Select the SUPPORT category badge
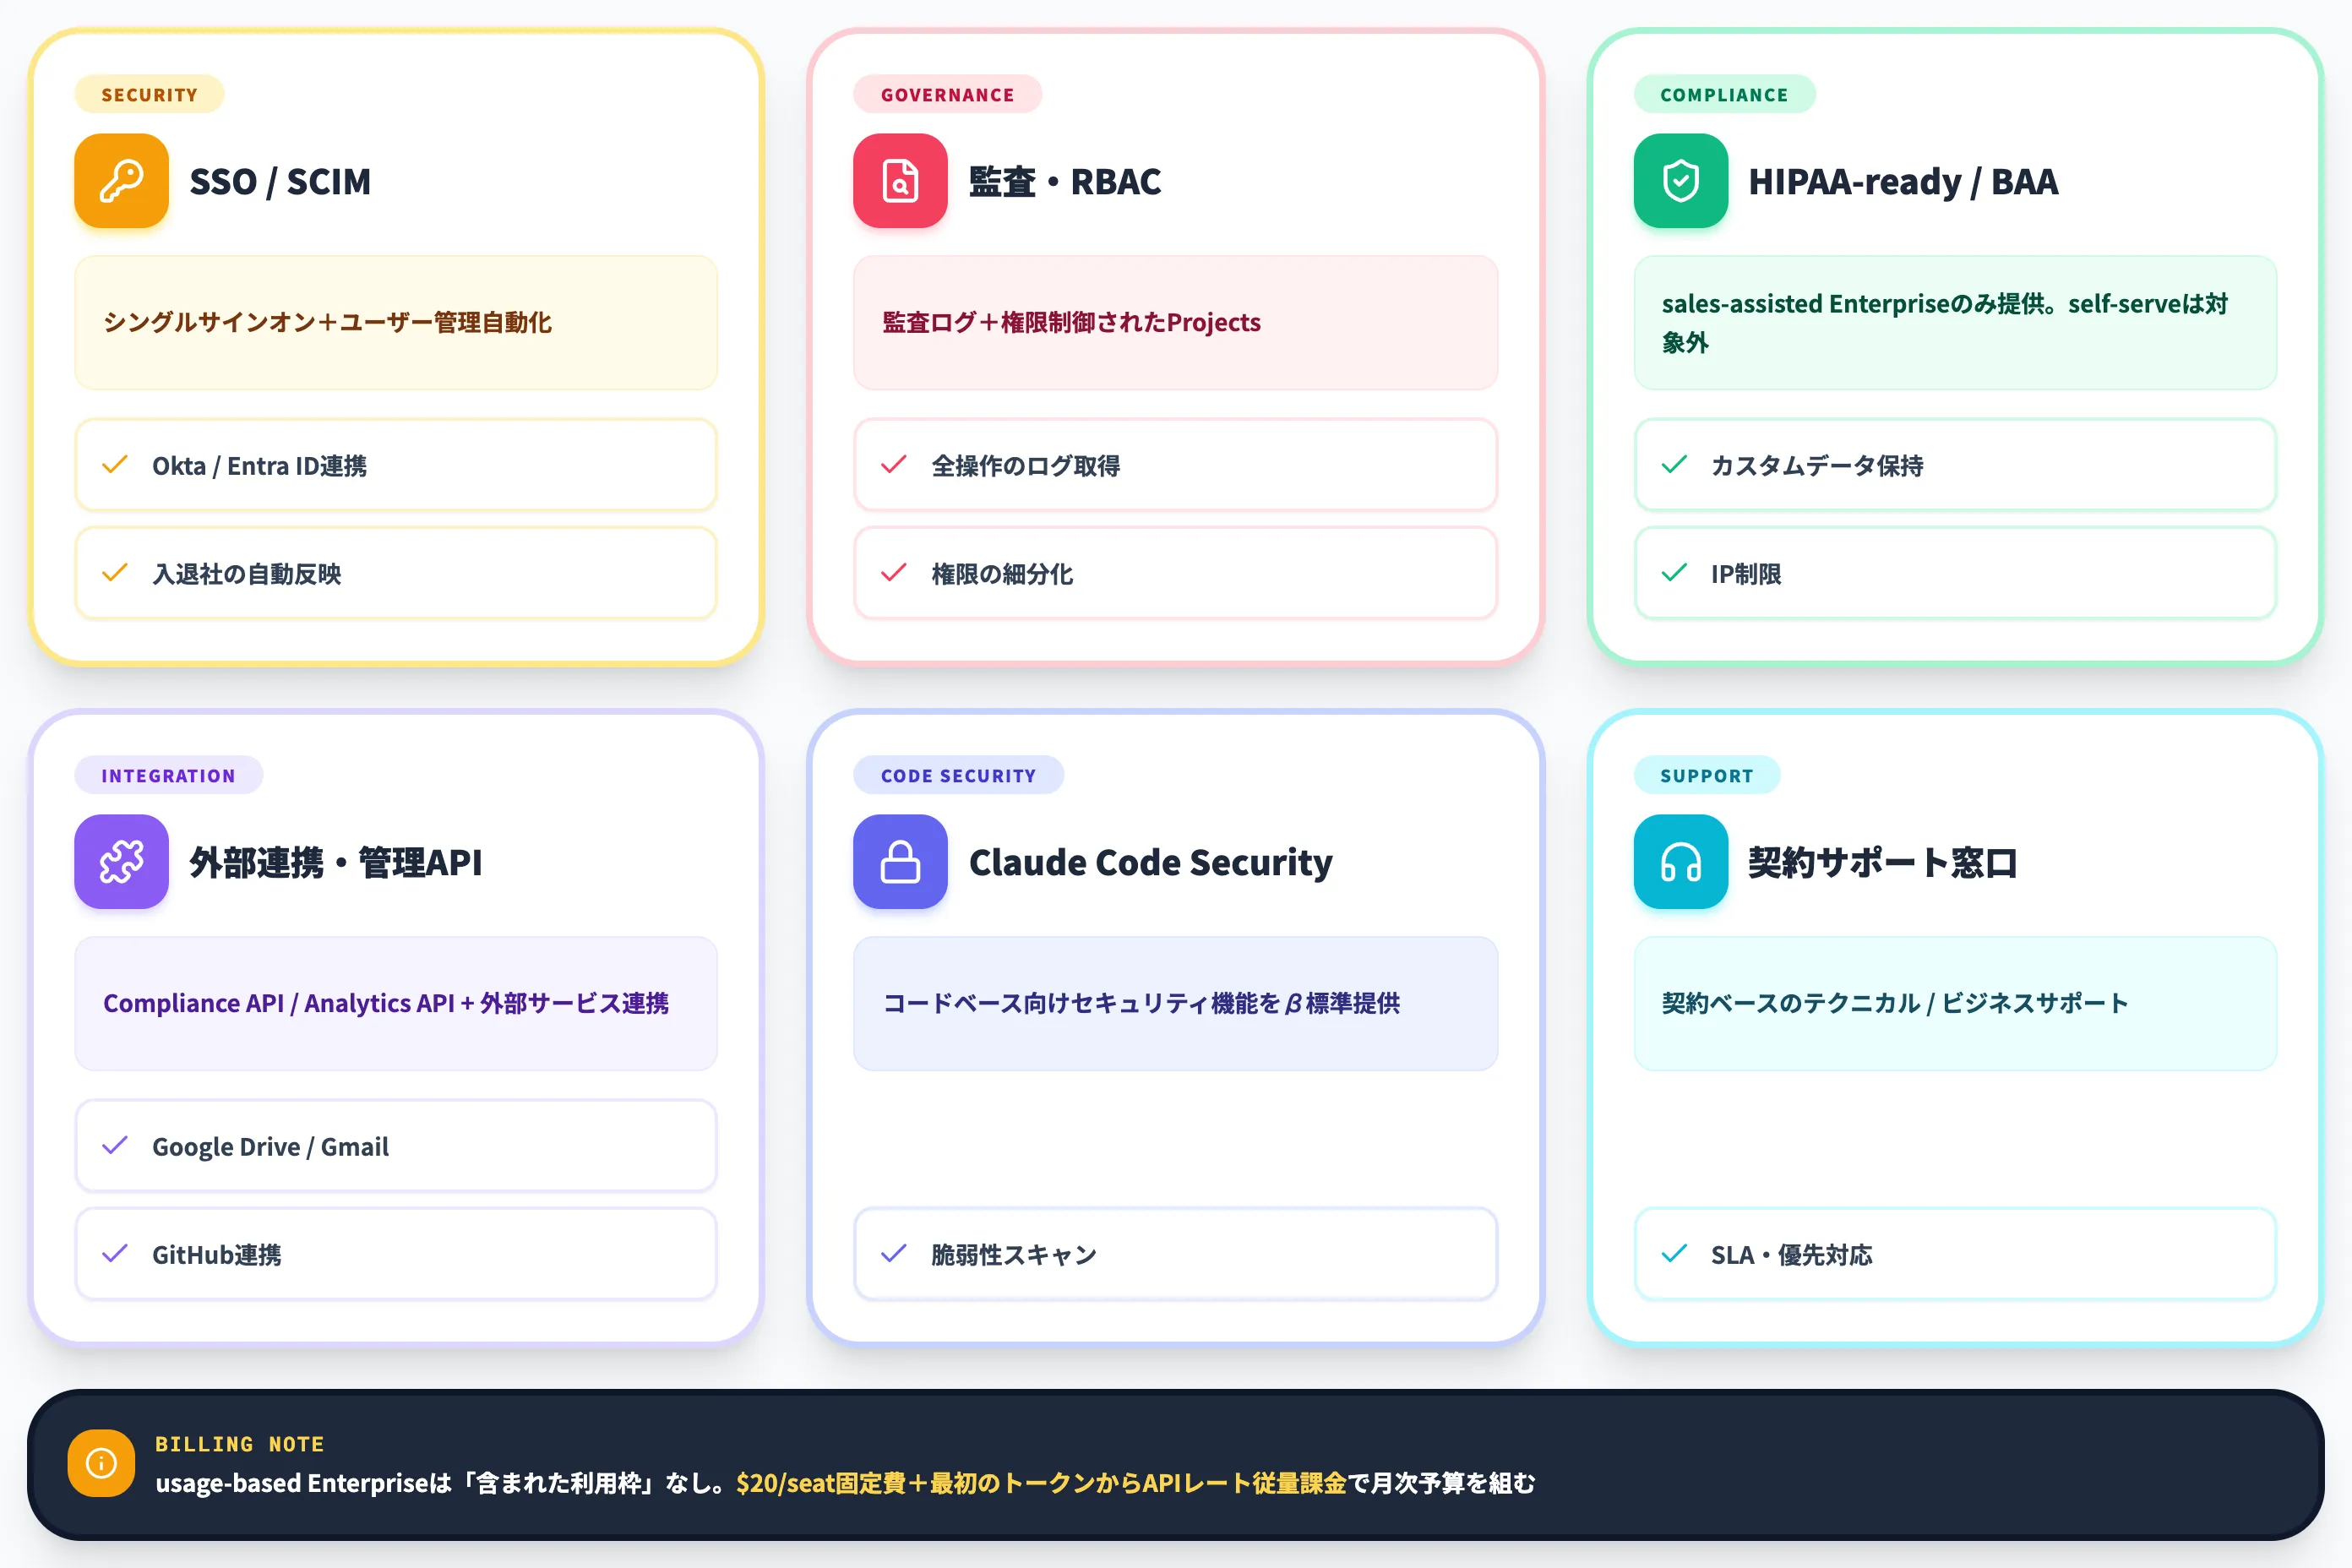Viewport: 2352px width, 1568px height. click(1706, 776)
